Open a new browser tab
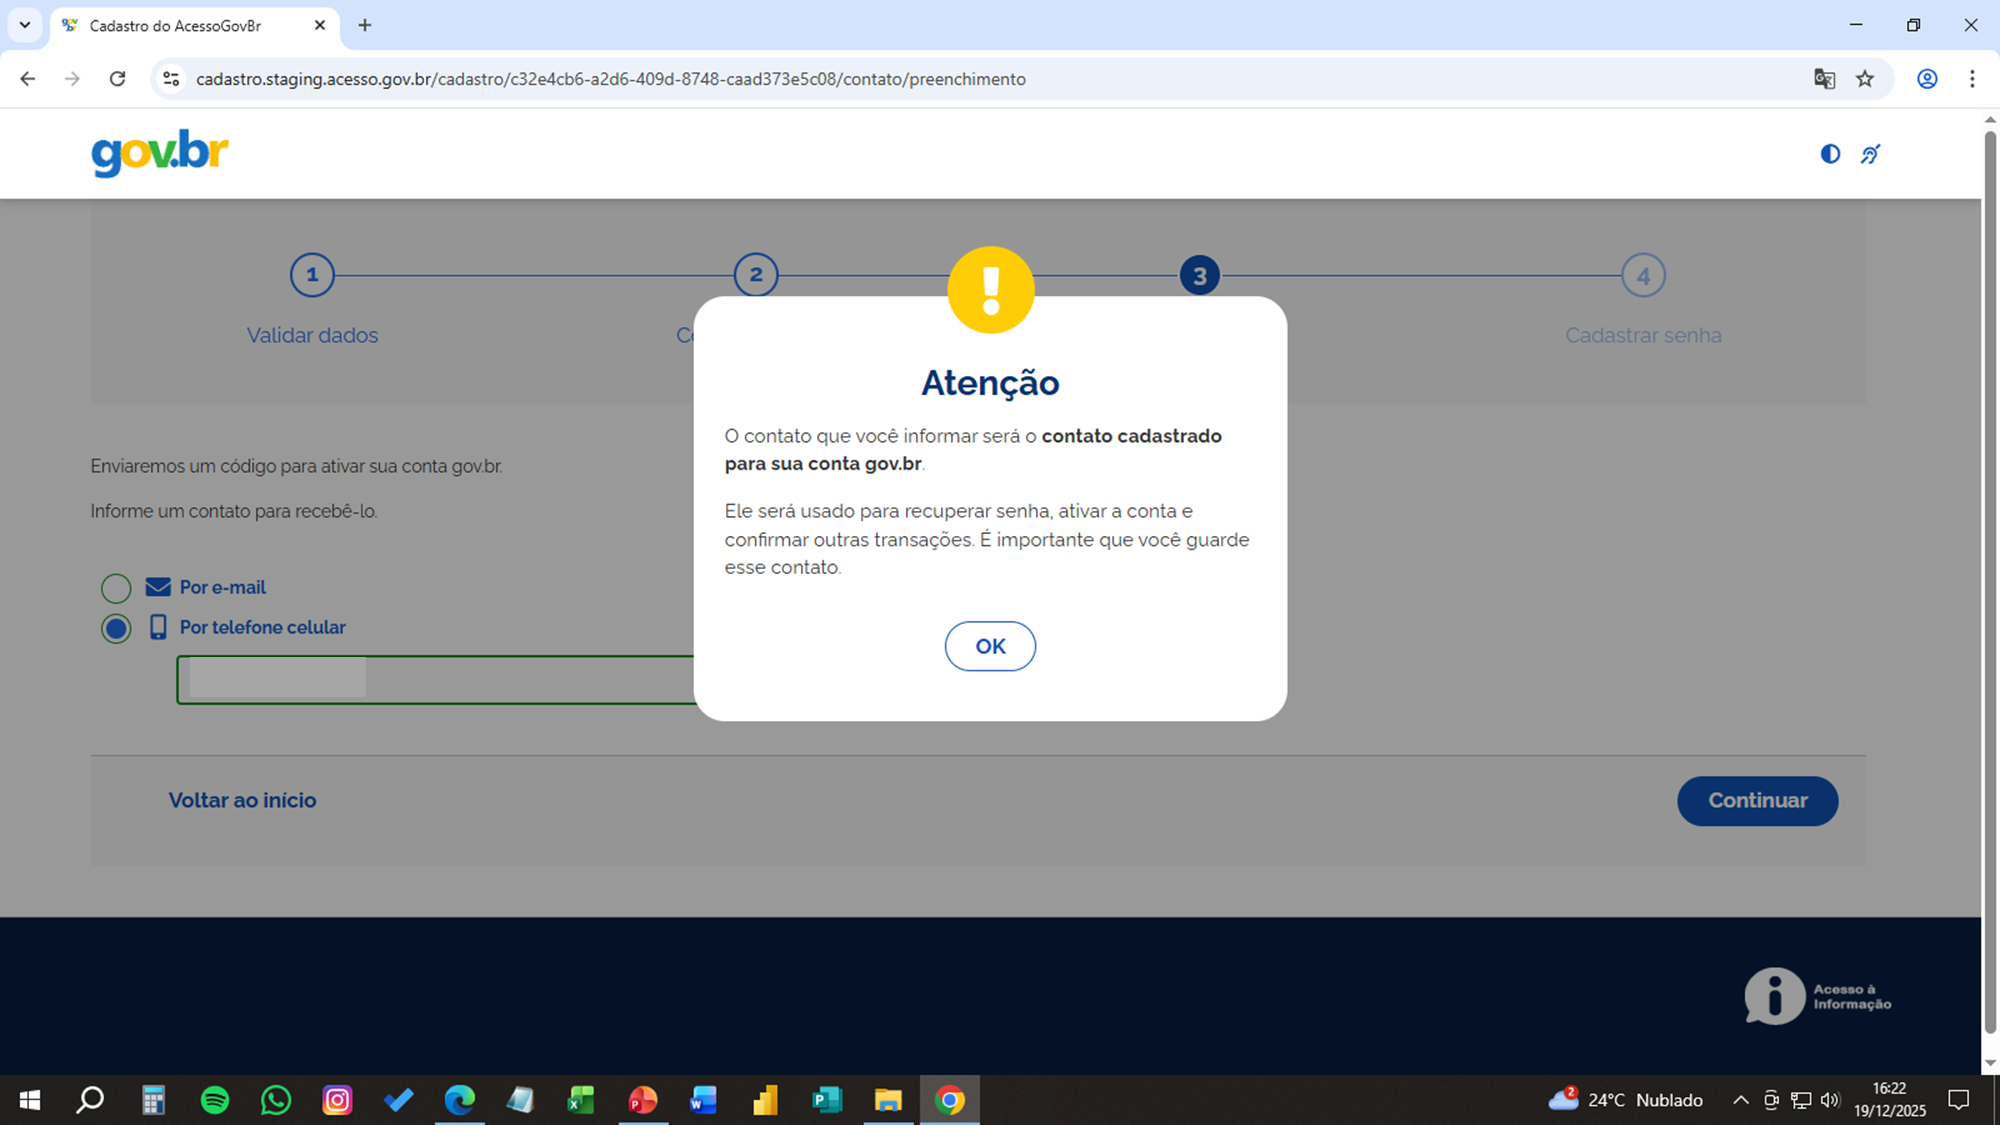The image size is (2000, 1125). [365, 26]
